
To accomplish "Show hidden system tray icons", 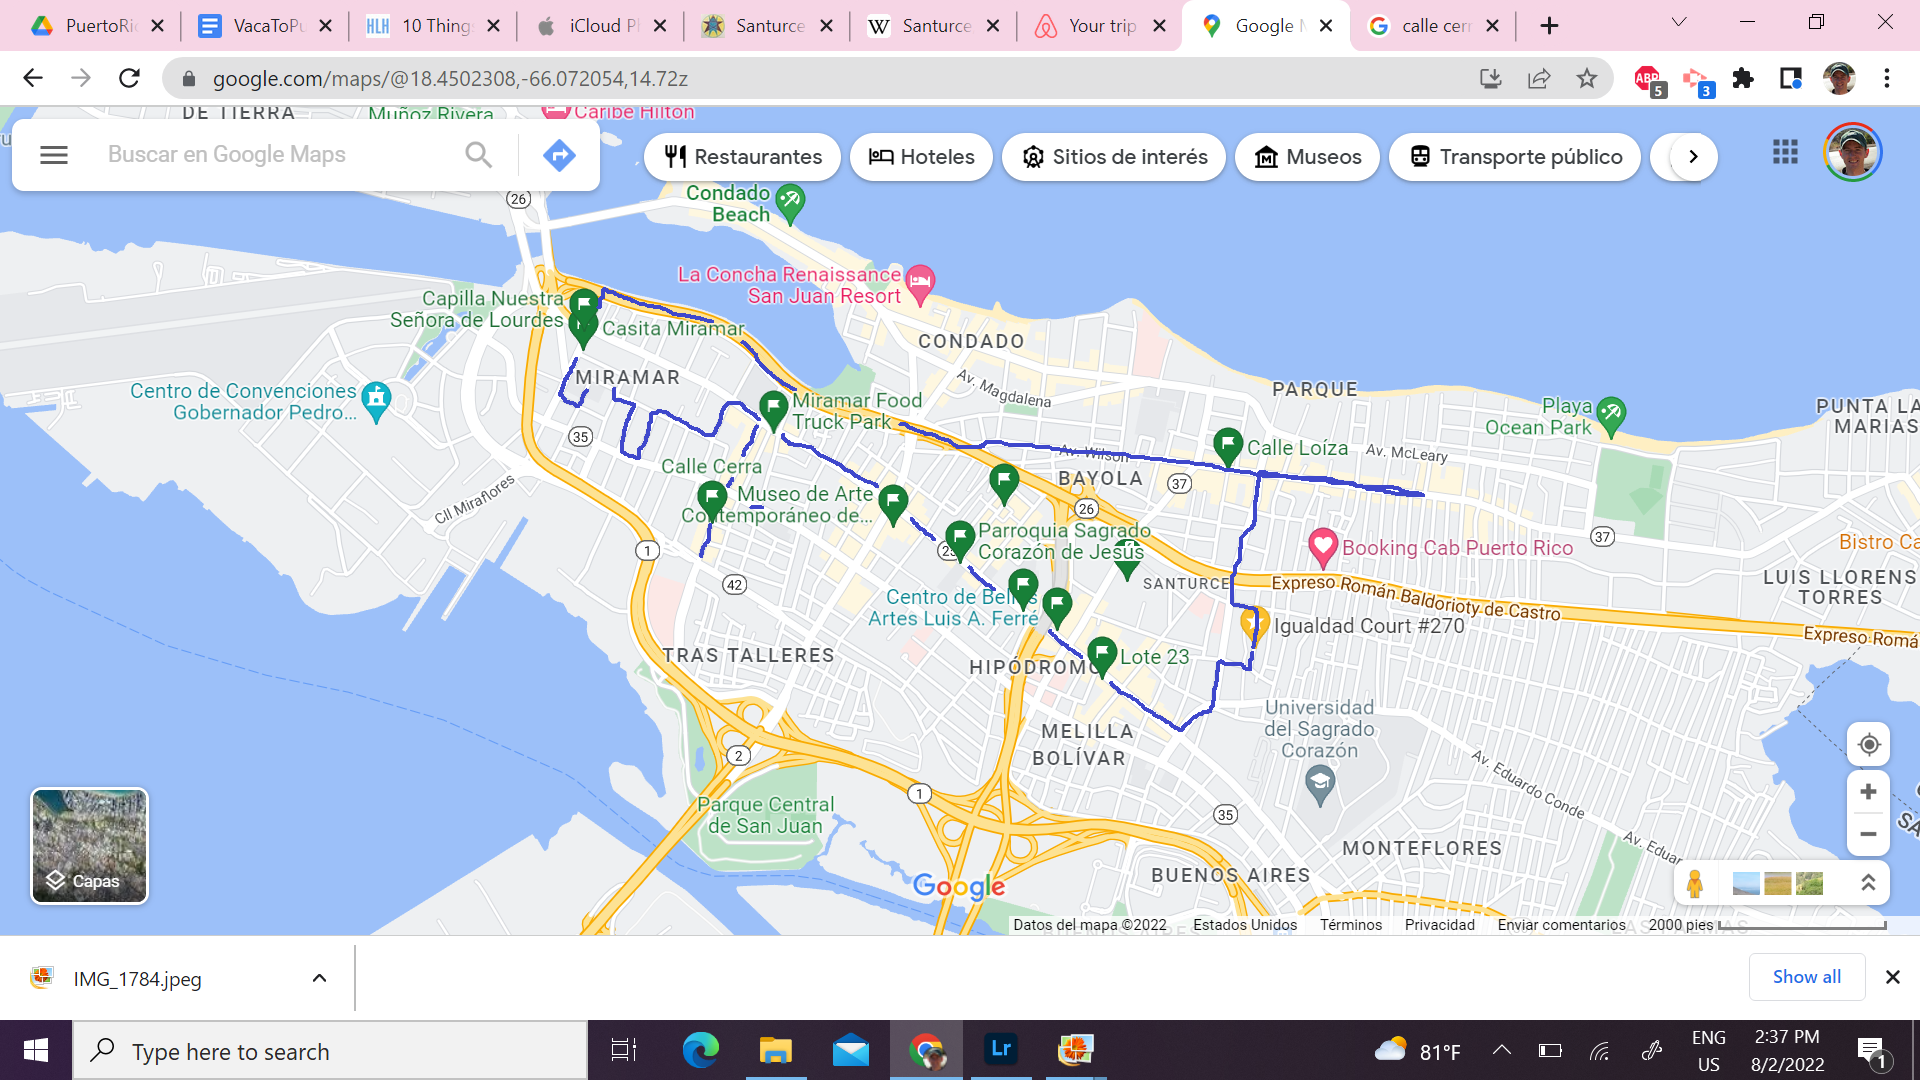I will click(x=1501, y=1050).
